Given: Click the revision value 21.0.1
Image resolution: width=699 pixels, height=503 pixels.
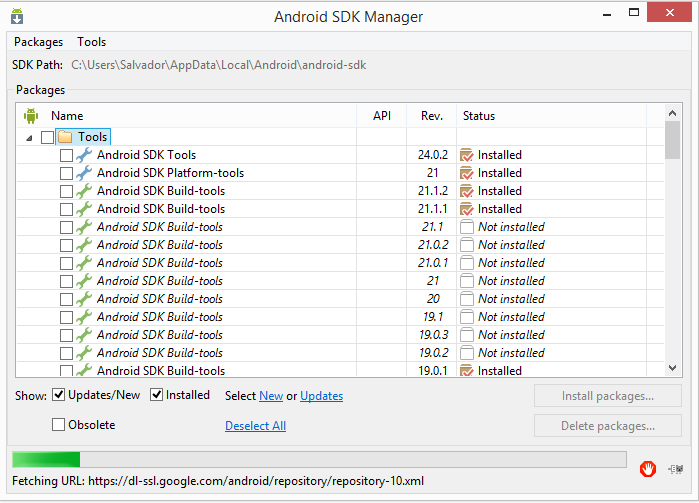Looking at the screenshot, I should (x=433, y=263).
